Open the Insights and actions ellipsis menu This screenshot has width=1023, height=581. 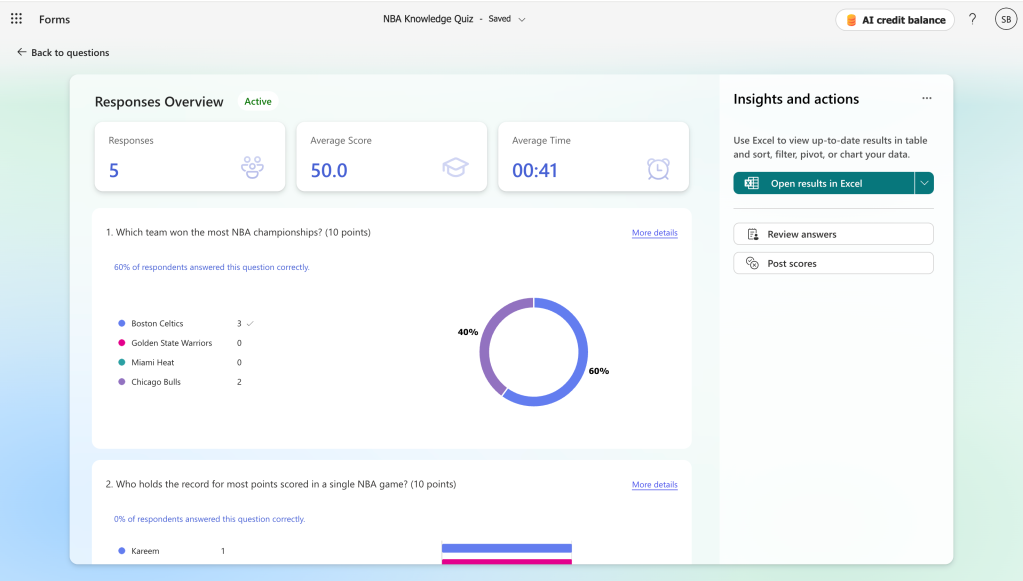coord(926,97)
